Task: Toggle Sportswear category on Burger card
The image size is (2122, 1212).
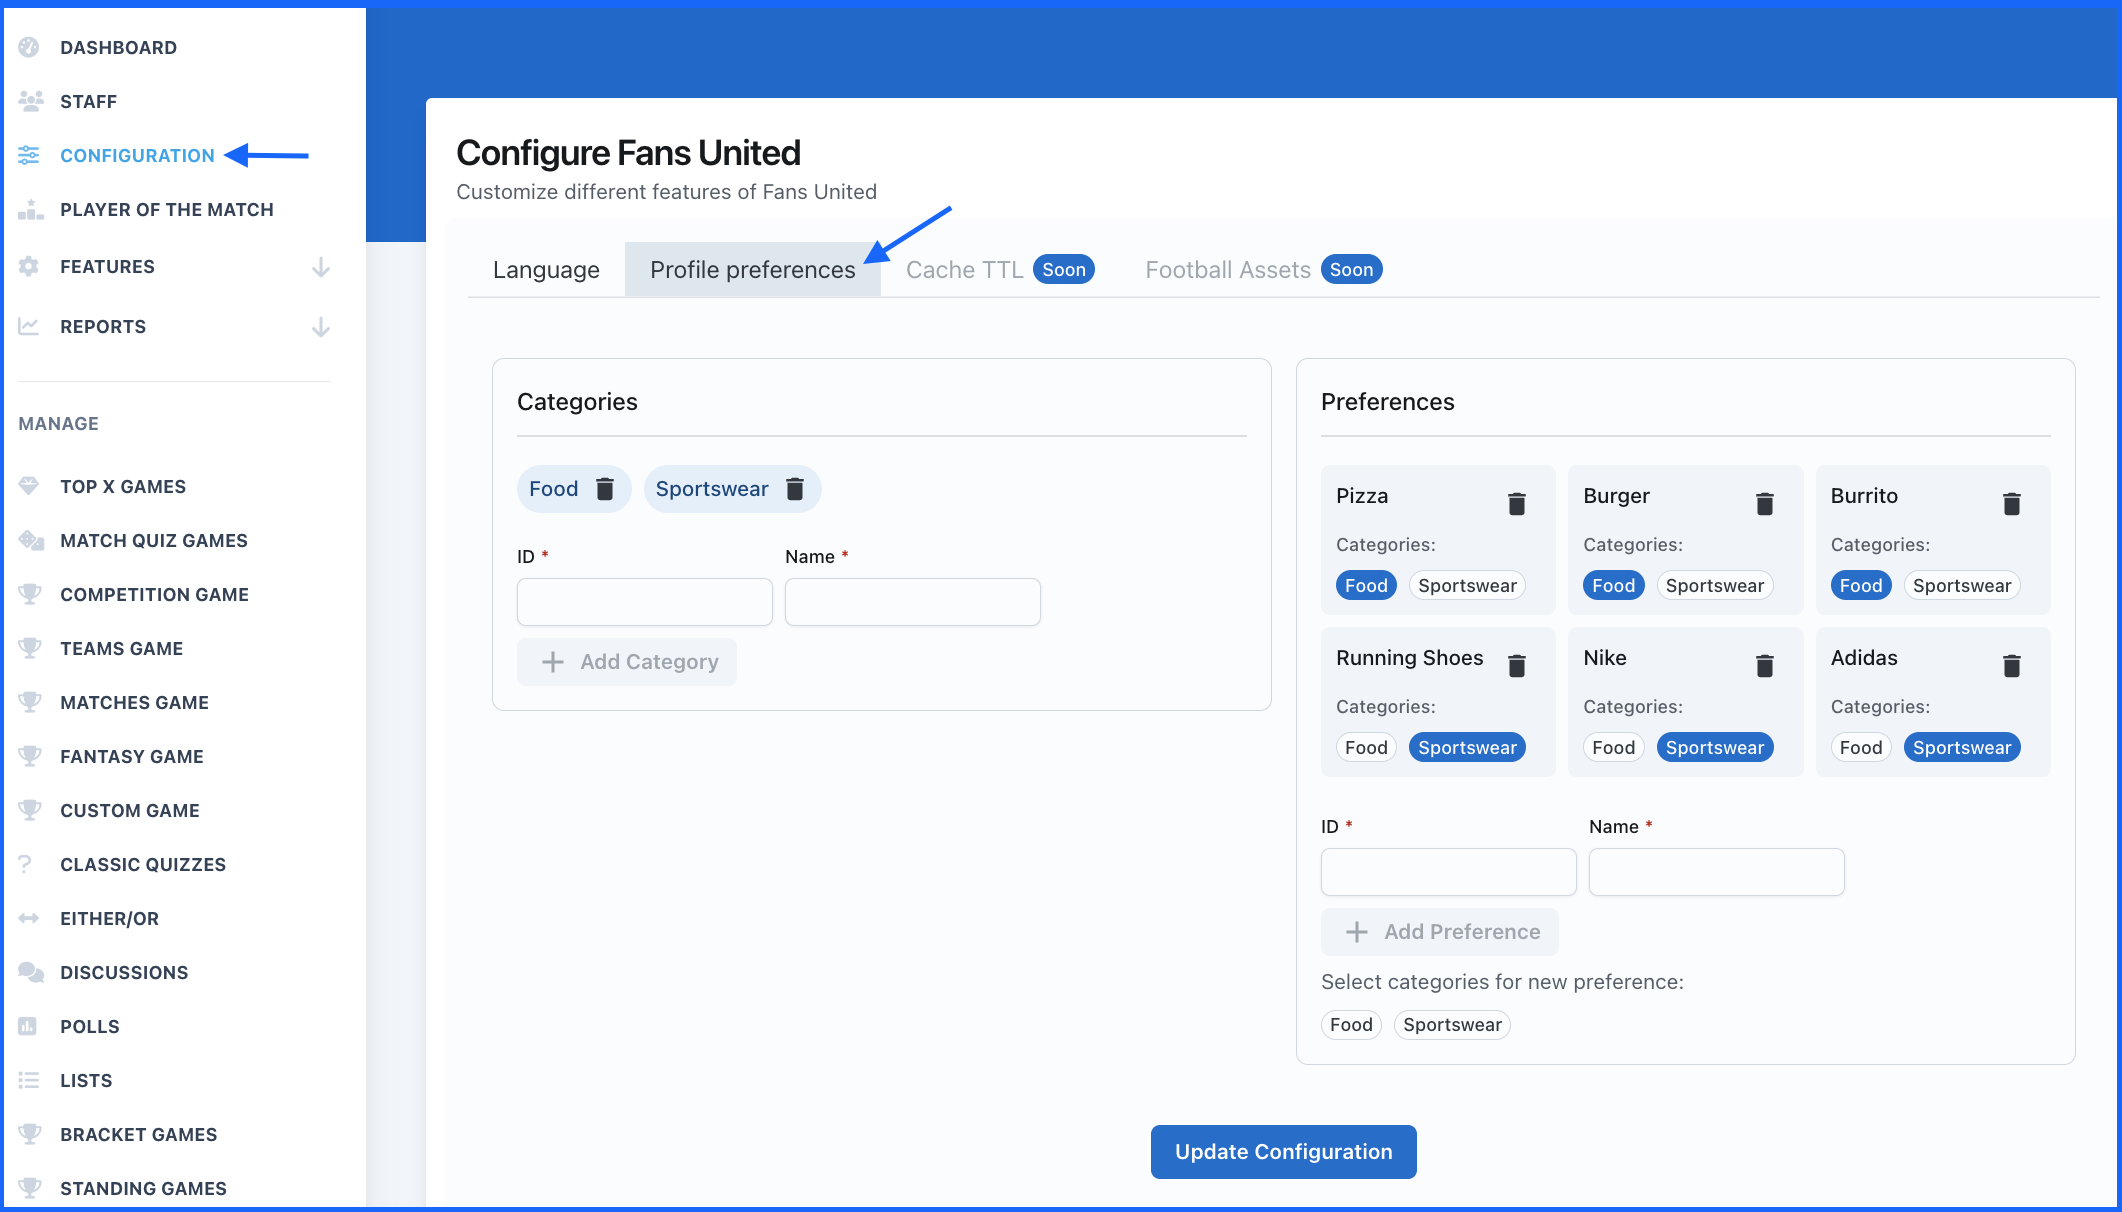Action: coord(1715,585)
